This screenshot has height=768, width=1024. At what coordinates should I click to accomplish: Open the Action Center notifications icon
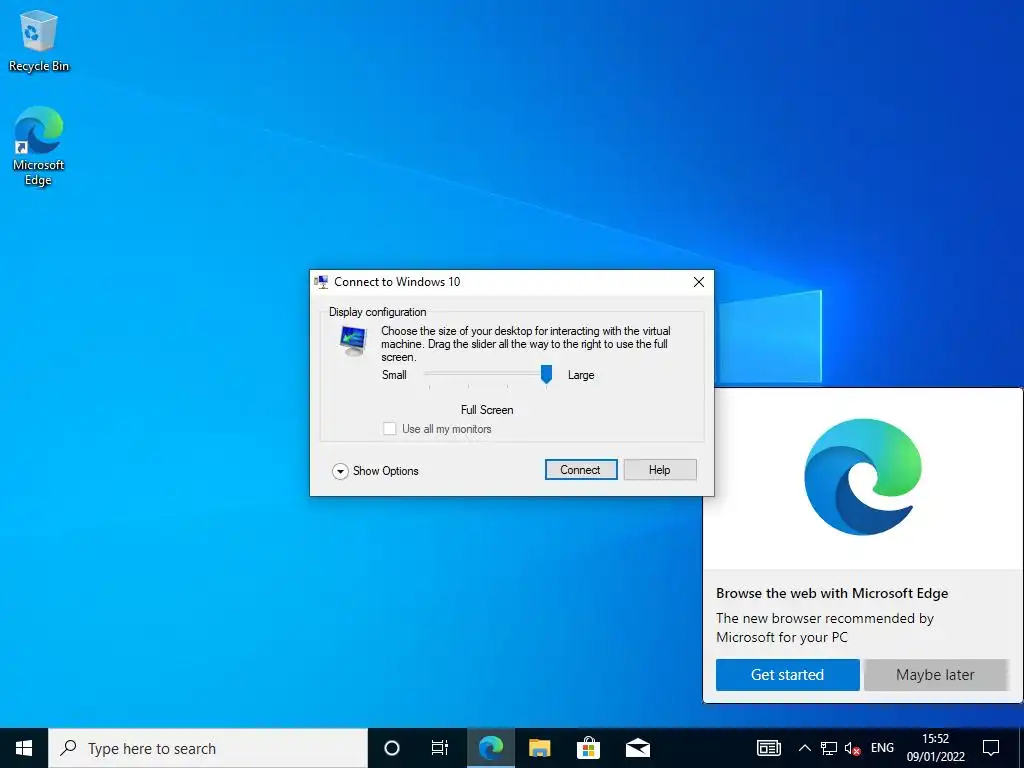click(x=991, y=748)
